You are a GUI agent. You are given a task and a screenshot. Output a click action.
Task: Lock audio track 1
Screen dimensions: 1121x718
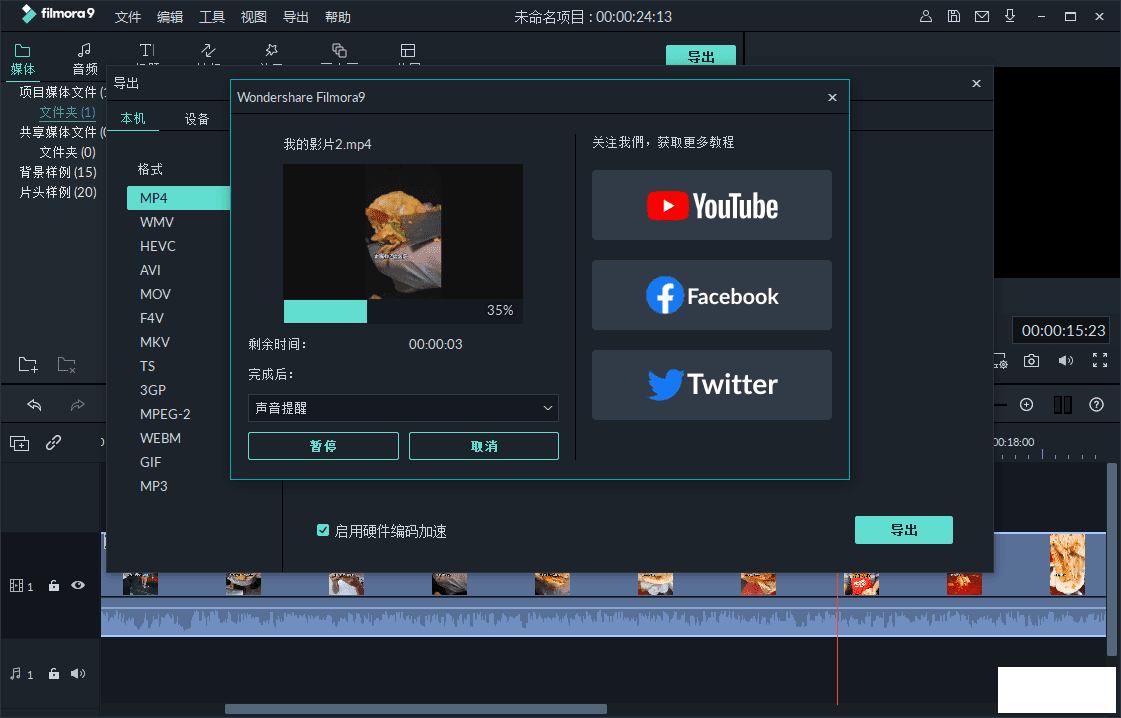point(54,674)
